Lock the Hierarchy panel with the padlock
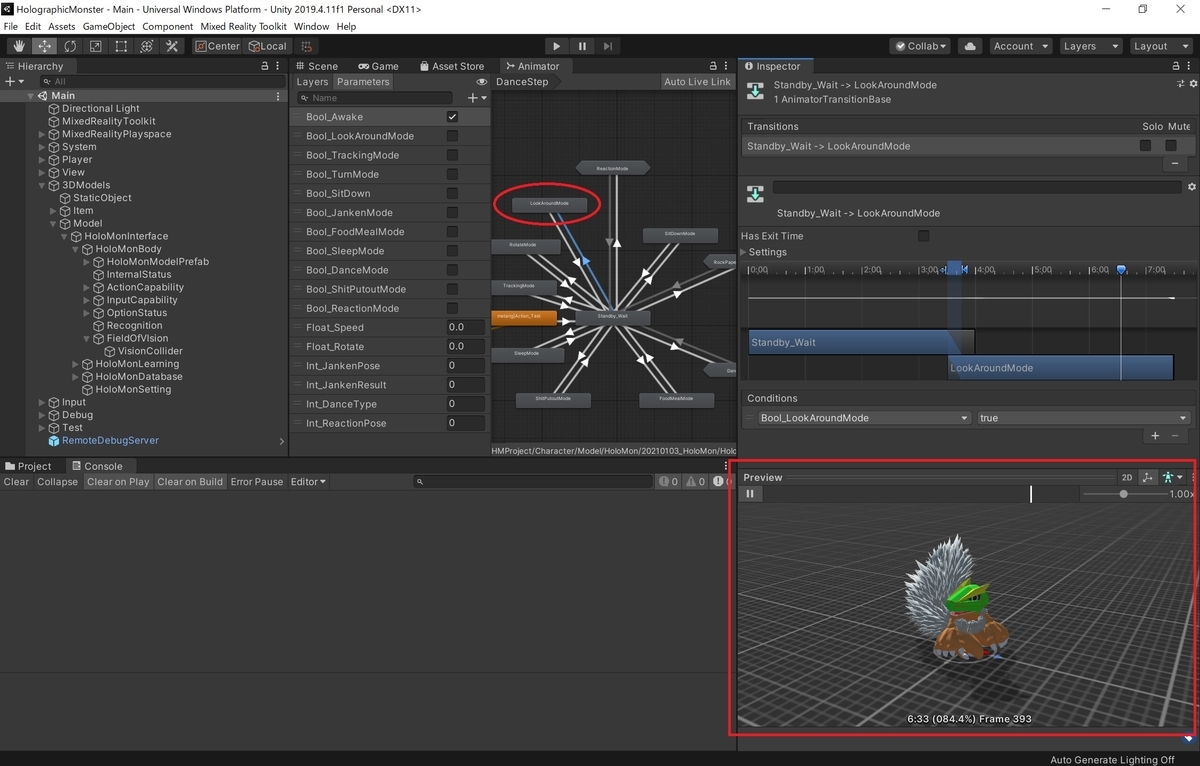The image size is (1200, 766). (x=265, y=66)
